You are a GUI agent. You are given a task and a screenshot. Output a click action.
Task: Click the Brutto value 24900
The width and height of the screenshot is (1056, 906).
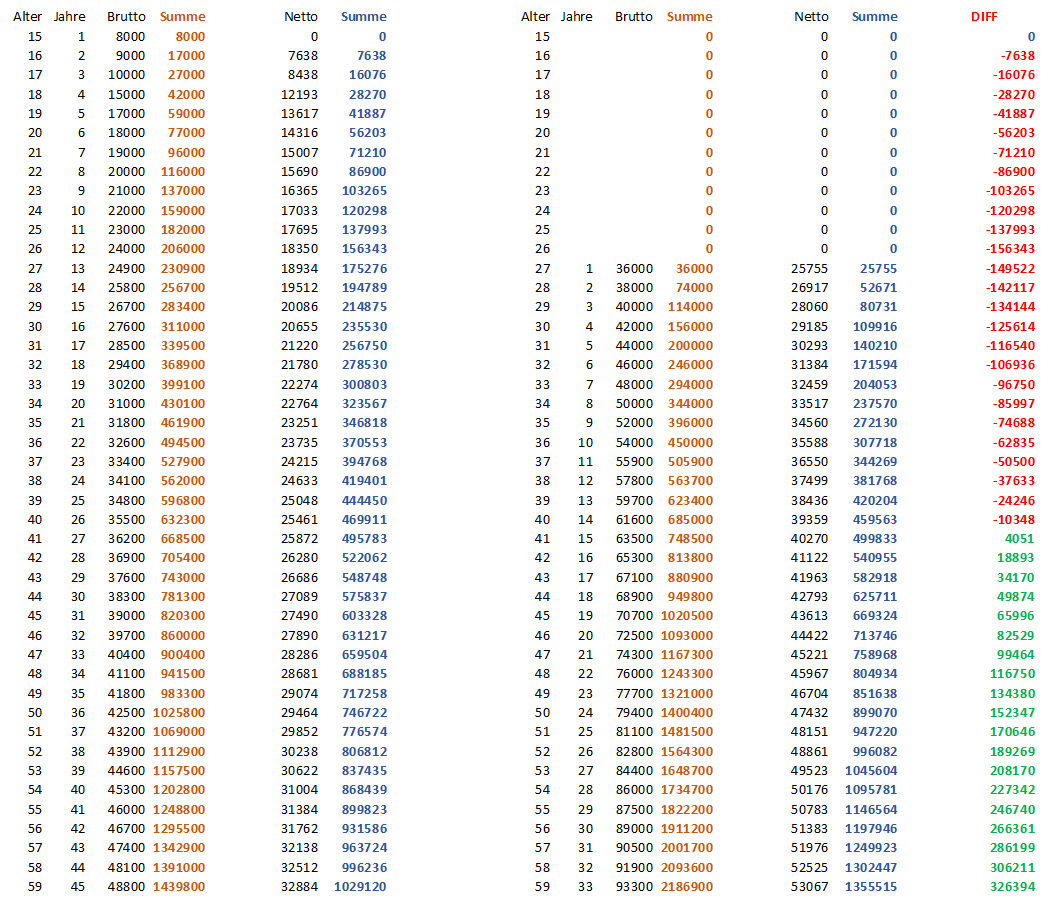point(127,268)
